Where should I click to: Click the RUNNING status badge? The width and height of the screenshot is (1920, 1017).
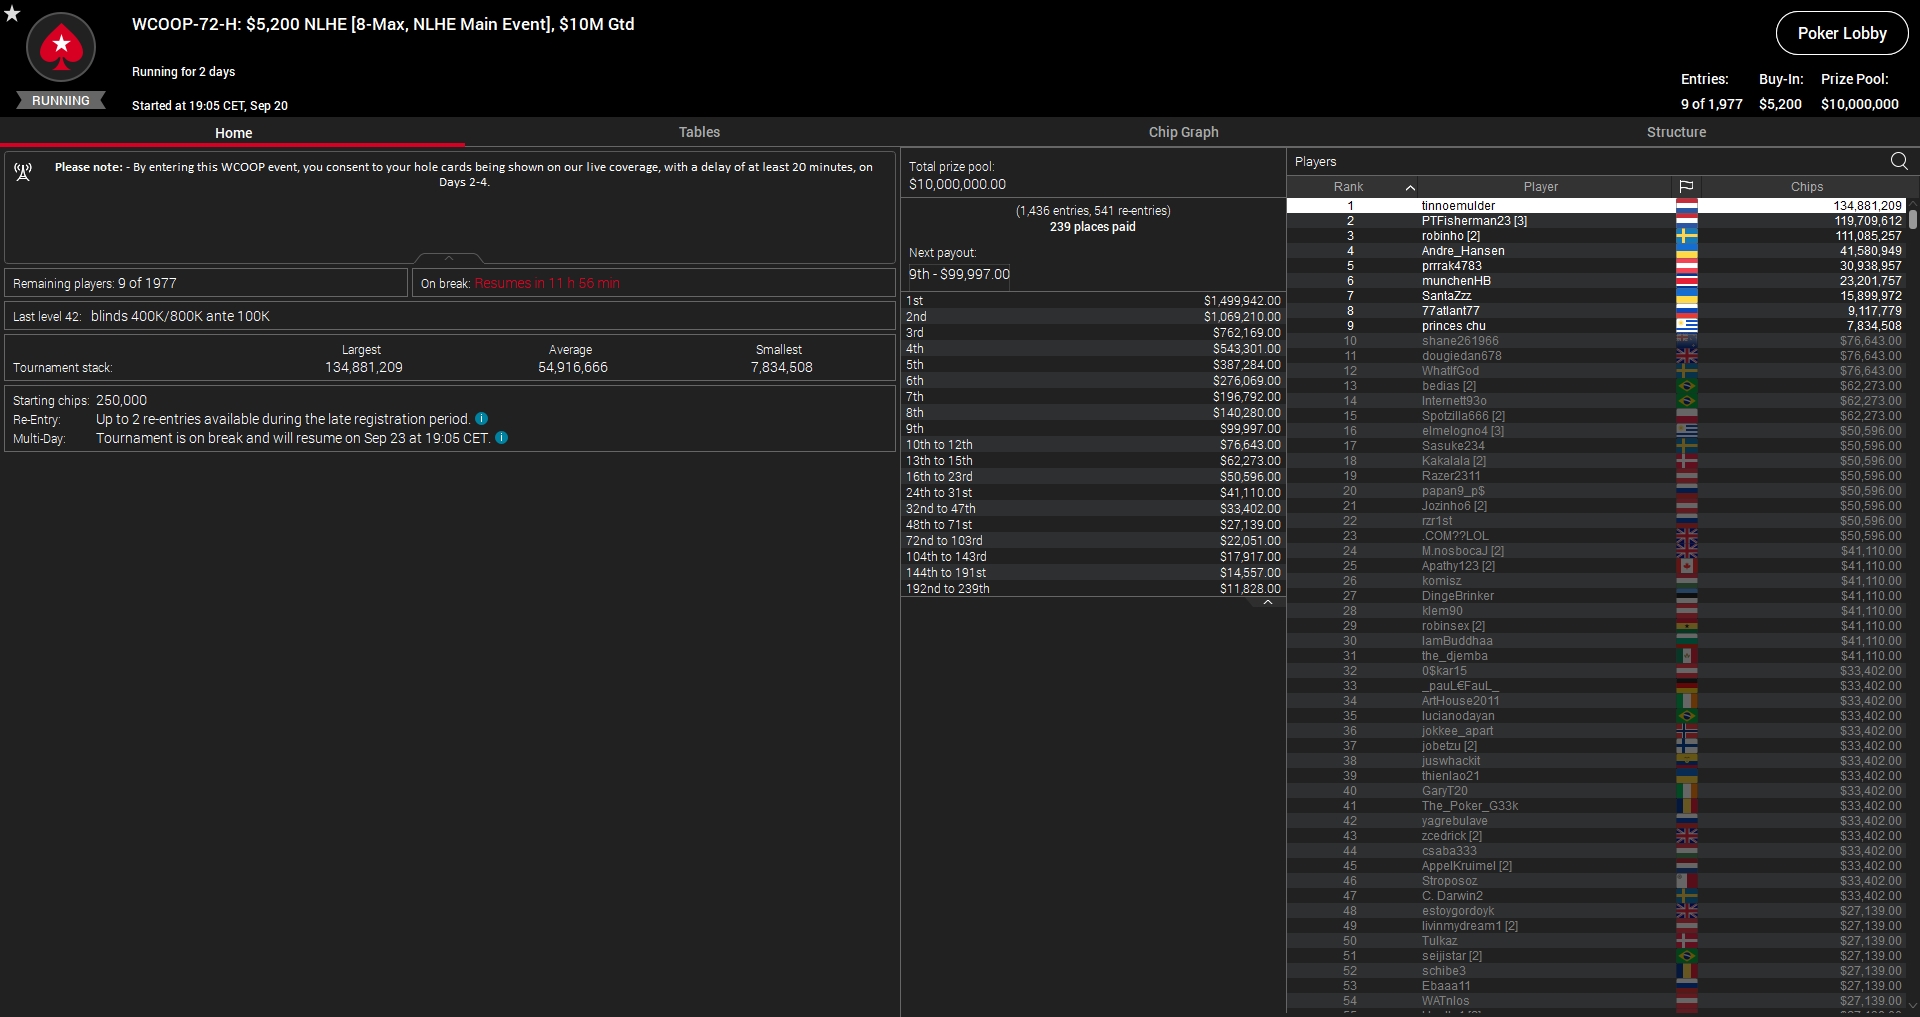61,101
